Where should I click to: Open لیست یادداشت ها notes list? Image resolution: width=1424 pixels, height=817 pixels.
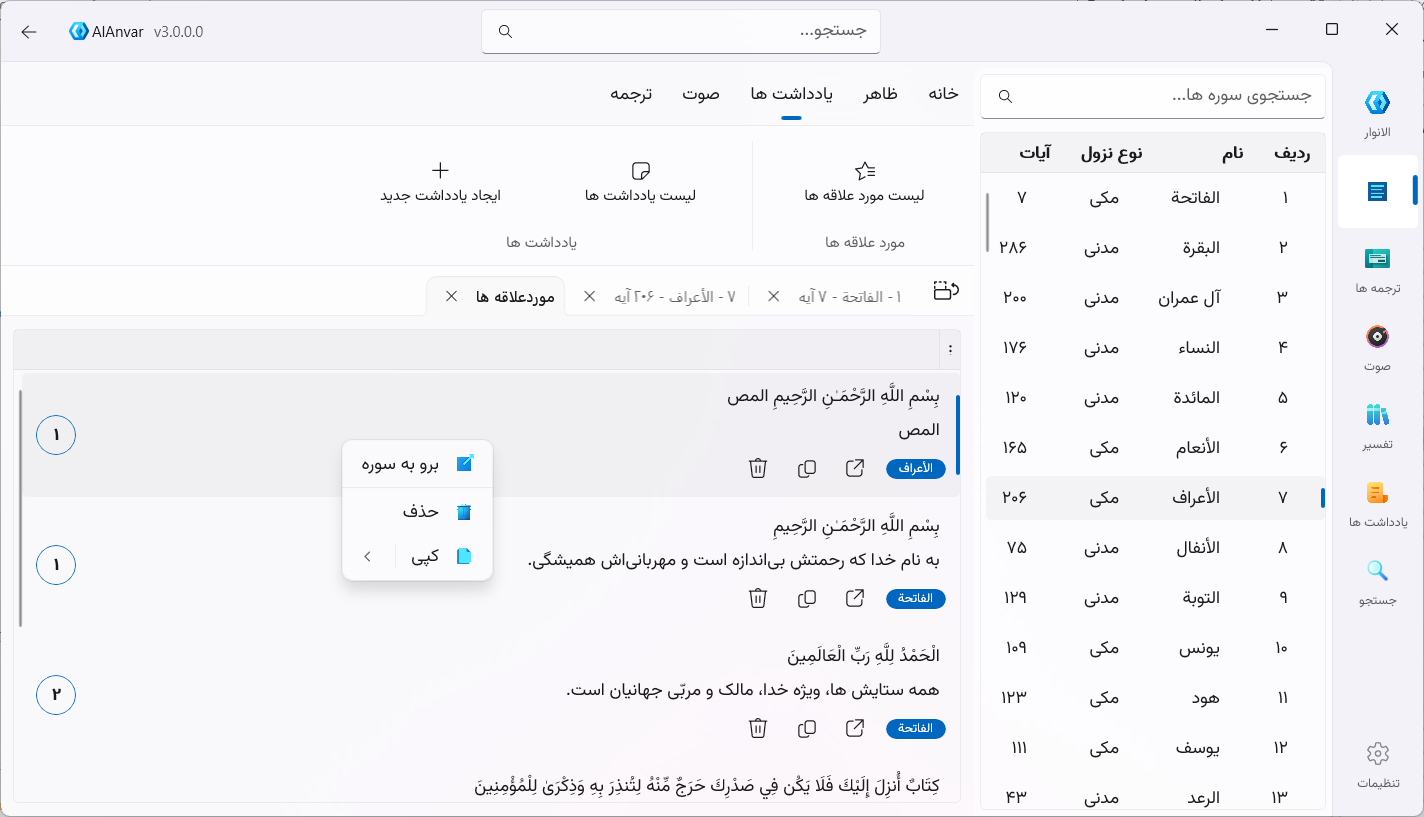pyautogui.click(x=640, y=182)
